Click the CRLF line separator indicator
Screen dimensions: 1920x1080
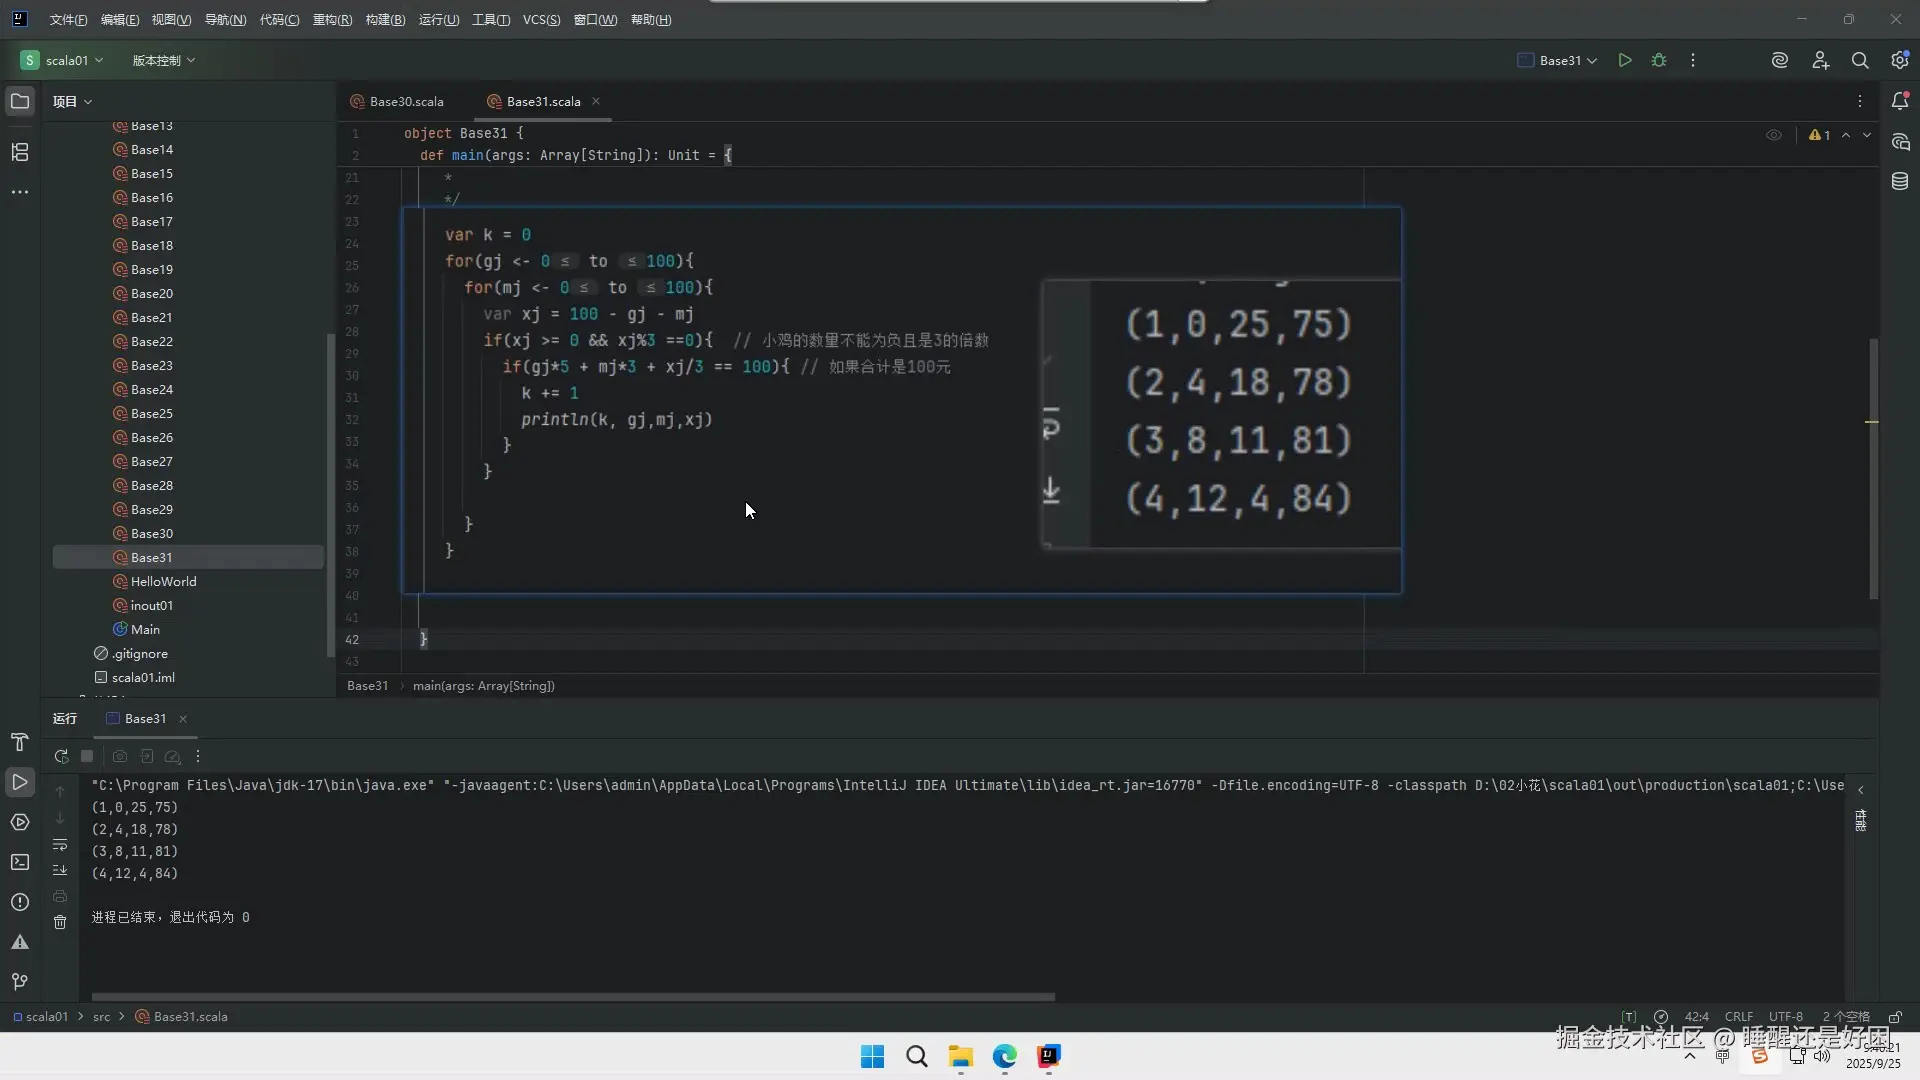1738,1017
